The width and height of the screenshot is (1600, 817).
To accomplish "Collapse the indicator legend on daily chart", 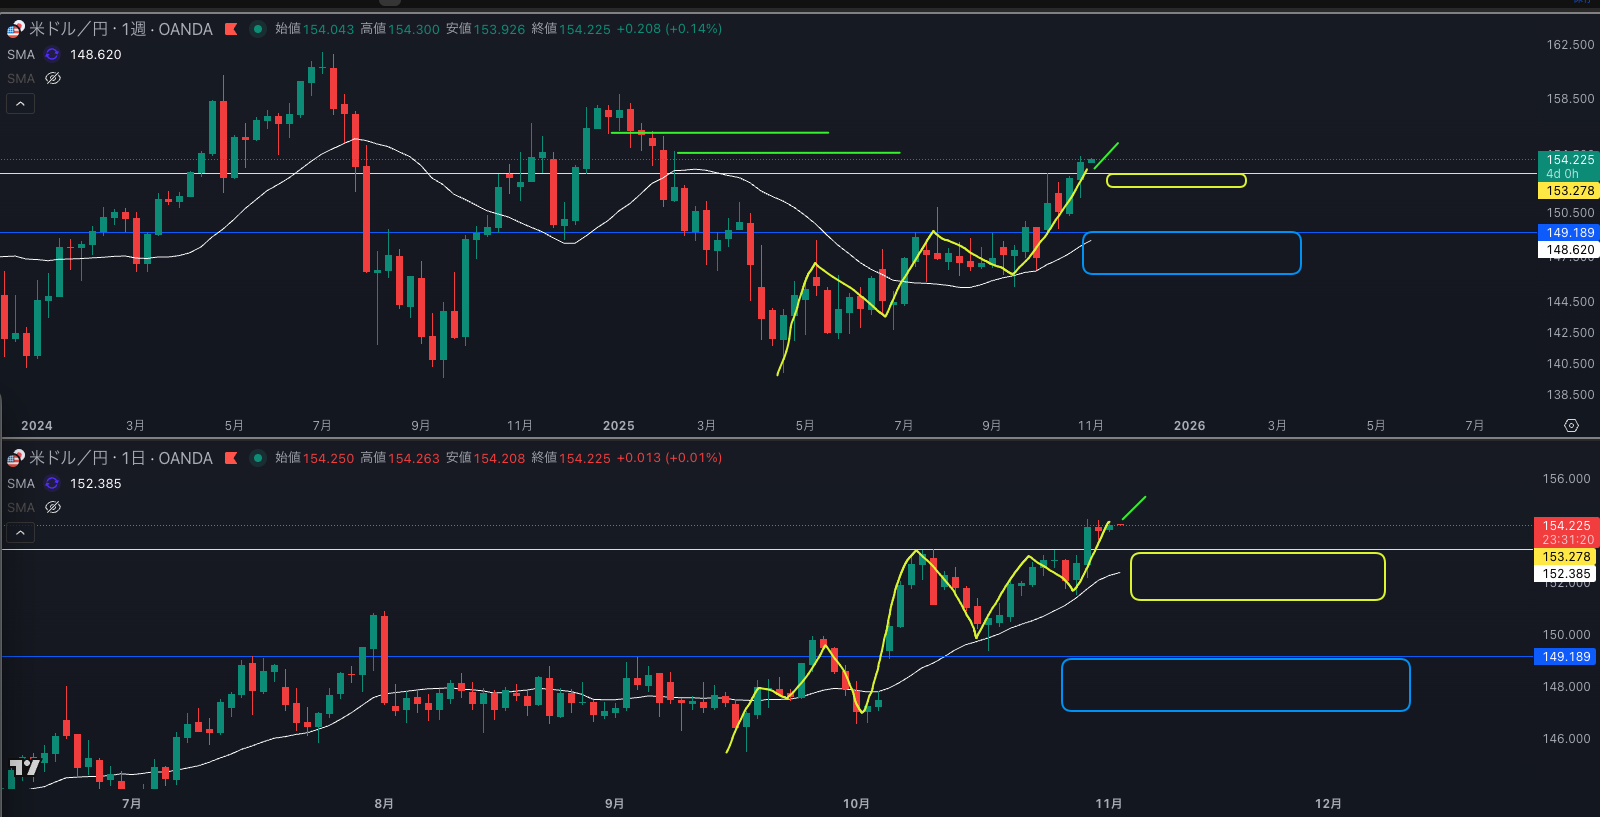I will point(20,533).
